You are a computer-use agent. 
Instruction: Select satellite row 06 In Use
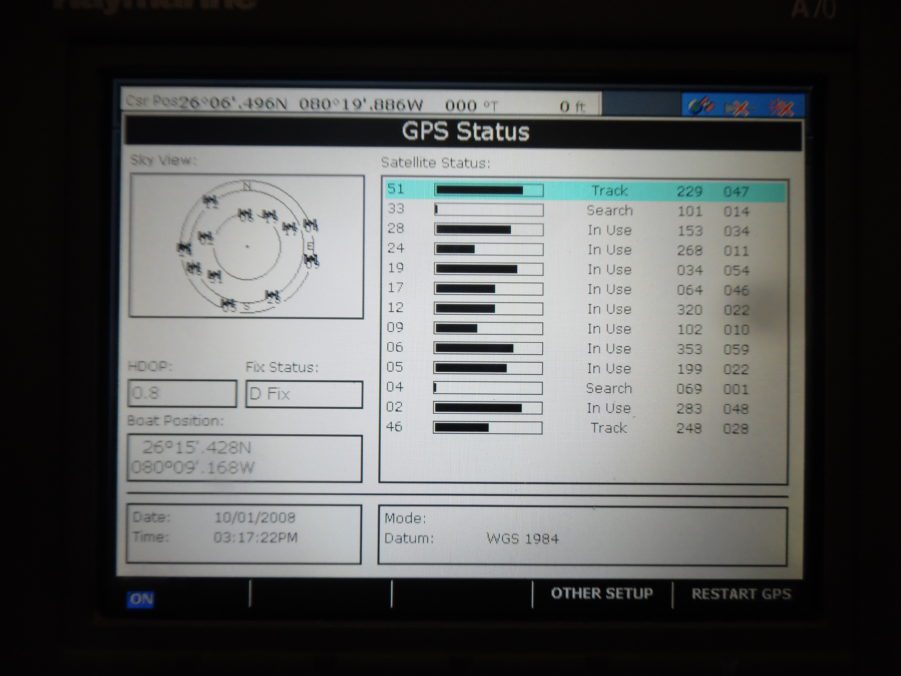click(585, 349)
